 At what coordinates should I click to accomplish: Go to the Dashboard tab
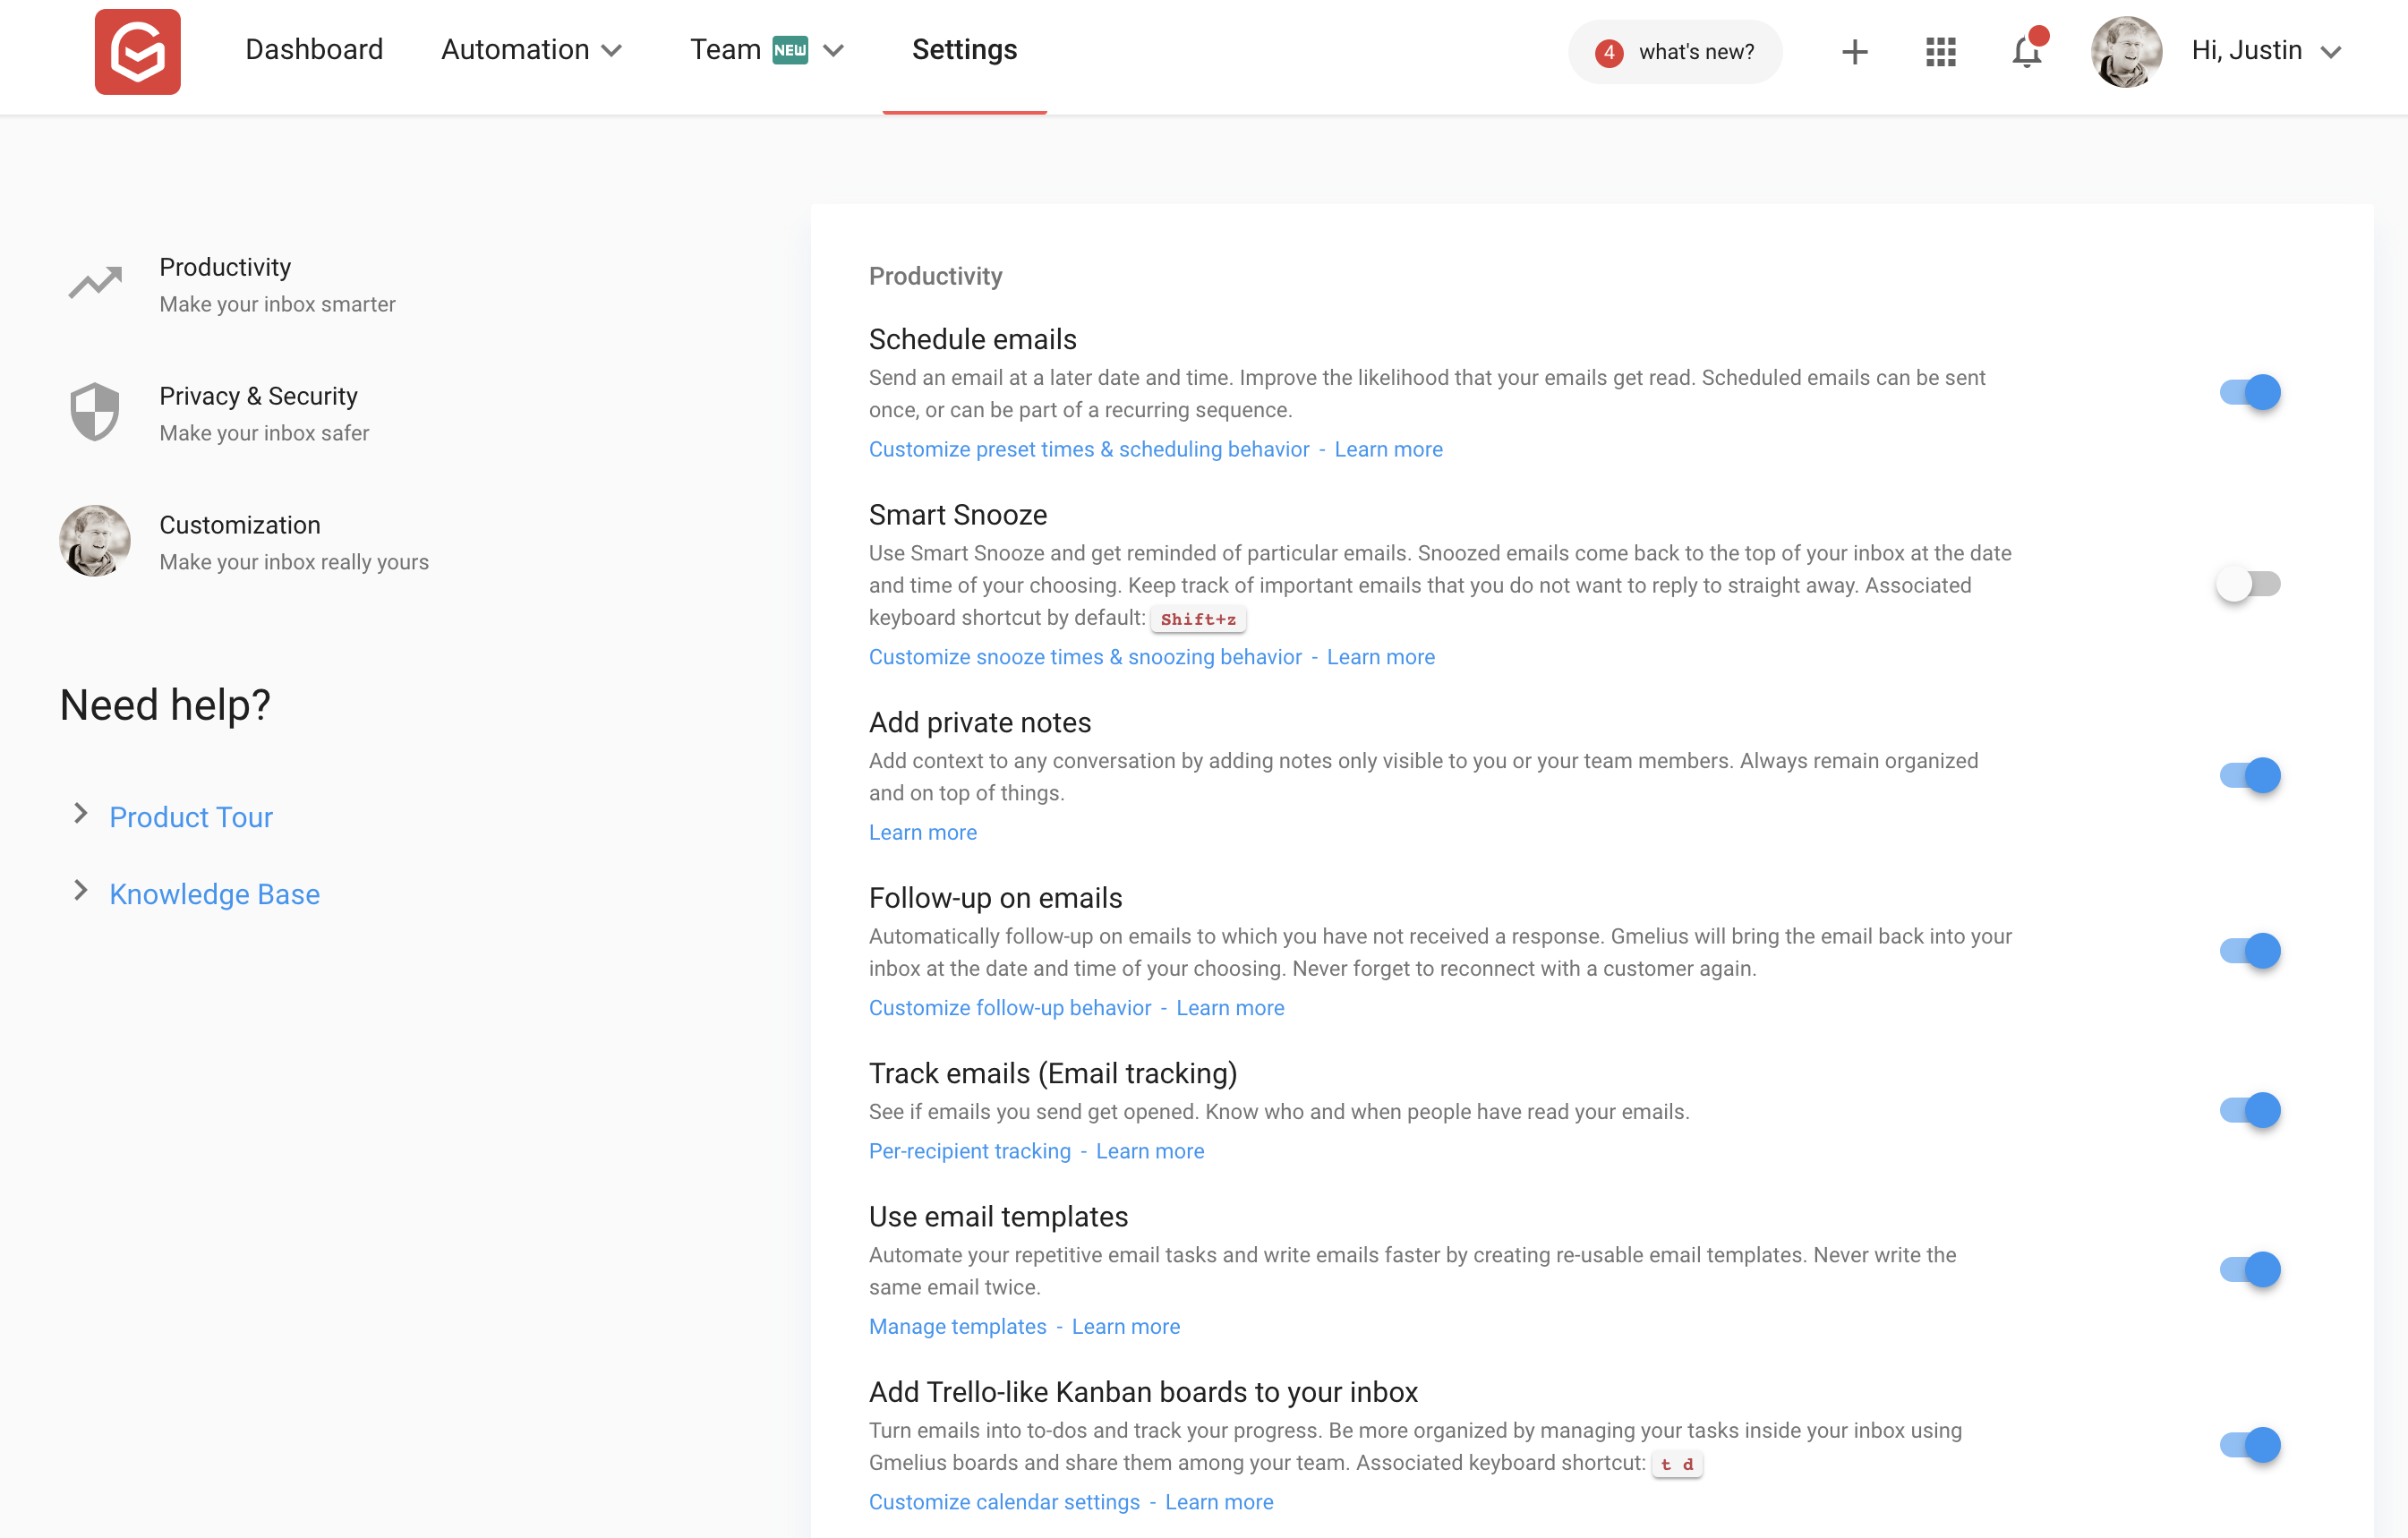pyautogui.click(x=314, y=50)
